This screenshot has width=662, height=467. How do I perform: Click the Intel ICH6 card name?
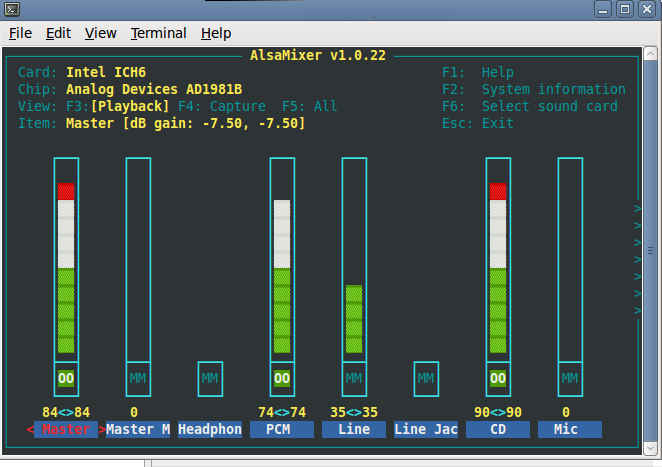106,72
